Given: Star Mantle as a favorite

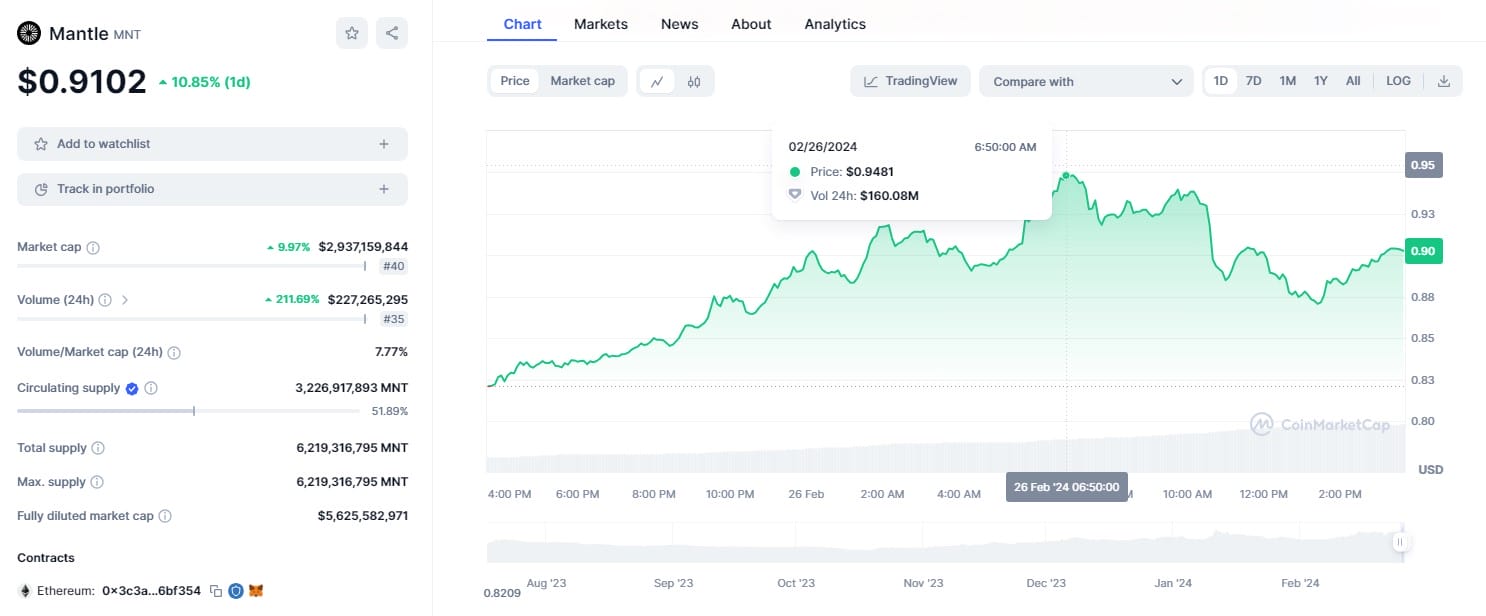Looking at the screenshot, I should [352, 33].
